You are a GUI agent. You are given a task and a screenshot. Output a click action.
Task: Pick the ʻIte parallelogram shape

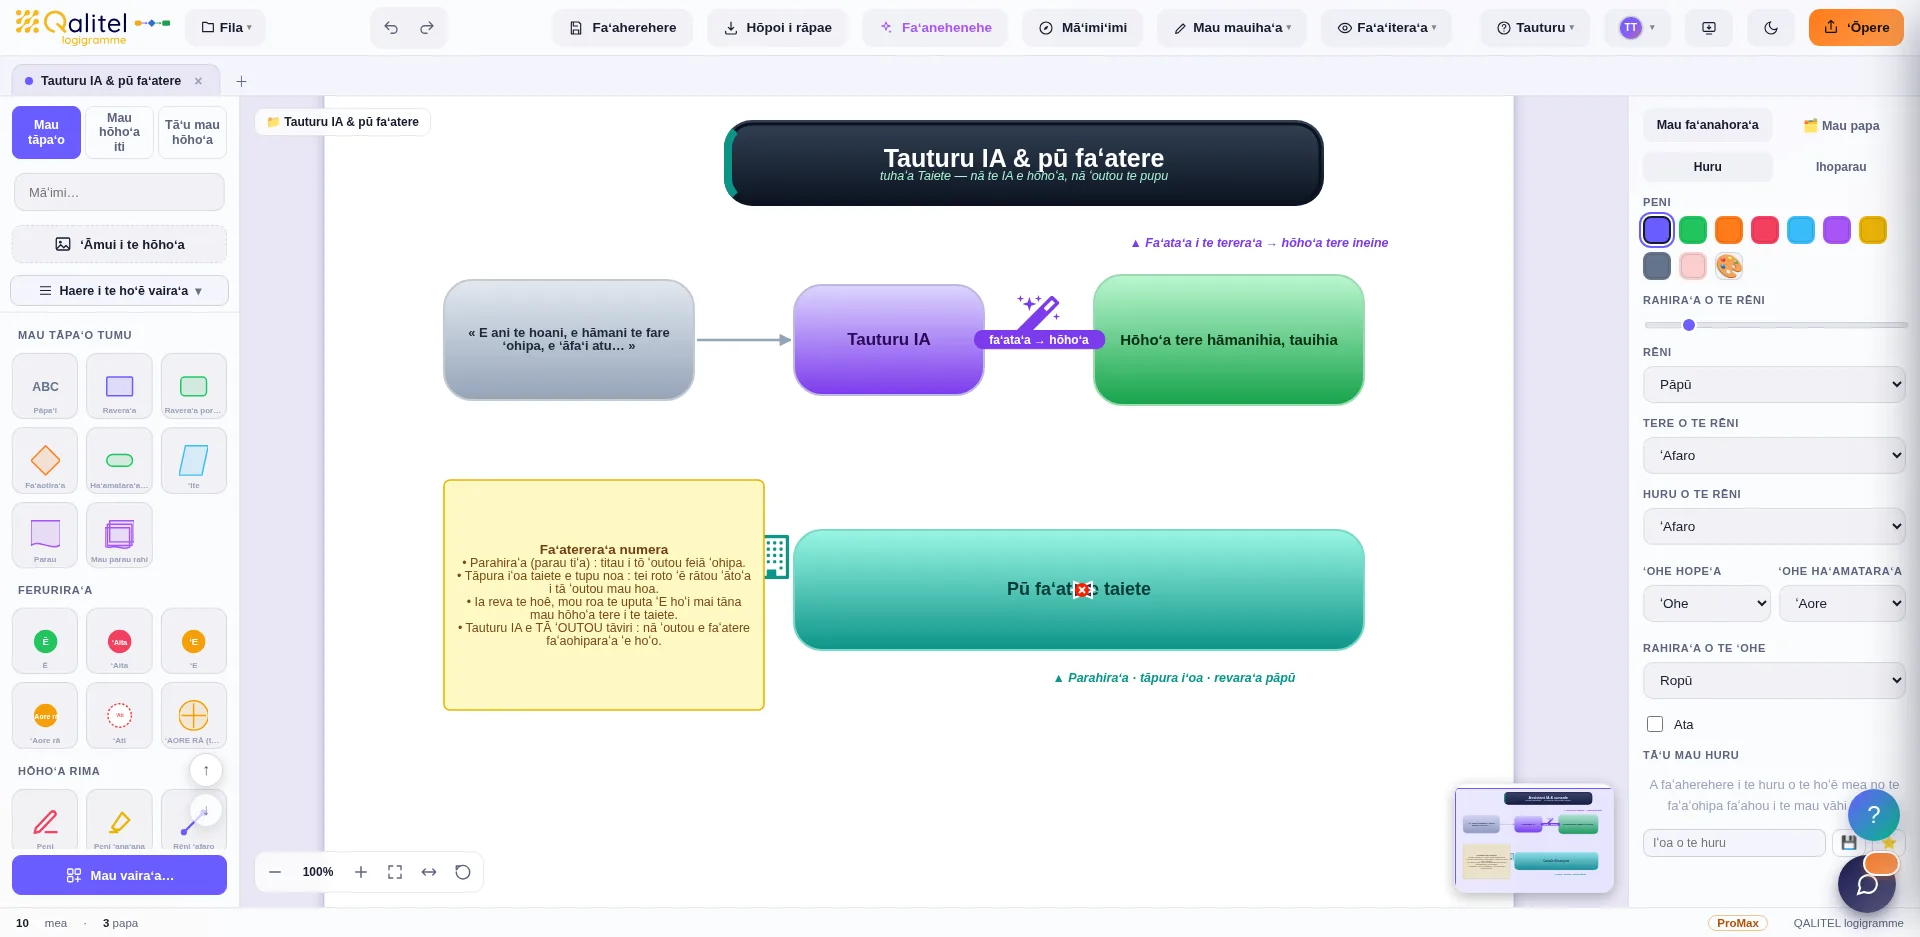[x=194, y=461]
